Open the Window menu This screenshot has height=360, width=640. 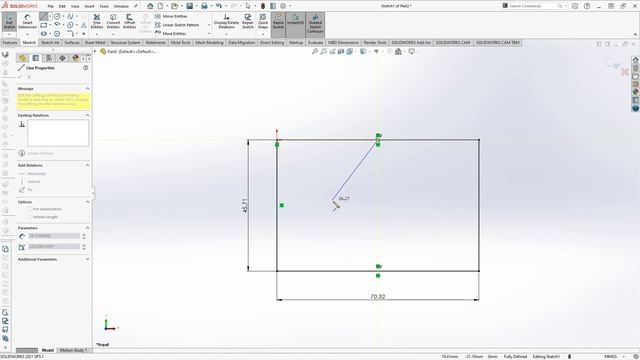tap(121, 6)
